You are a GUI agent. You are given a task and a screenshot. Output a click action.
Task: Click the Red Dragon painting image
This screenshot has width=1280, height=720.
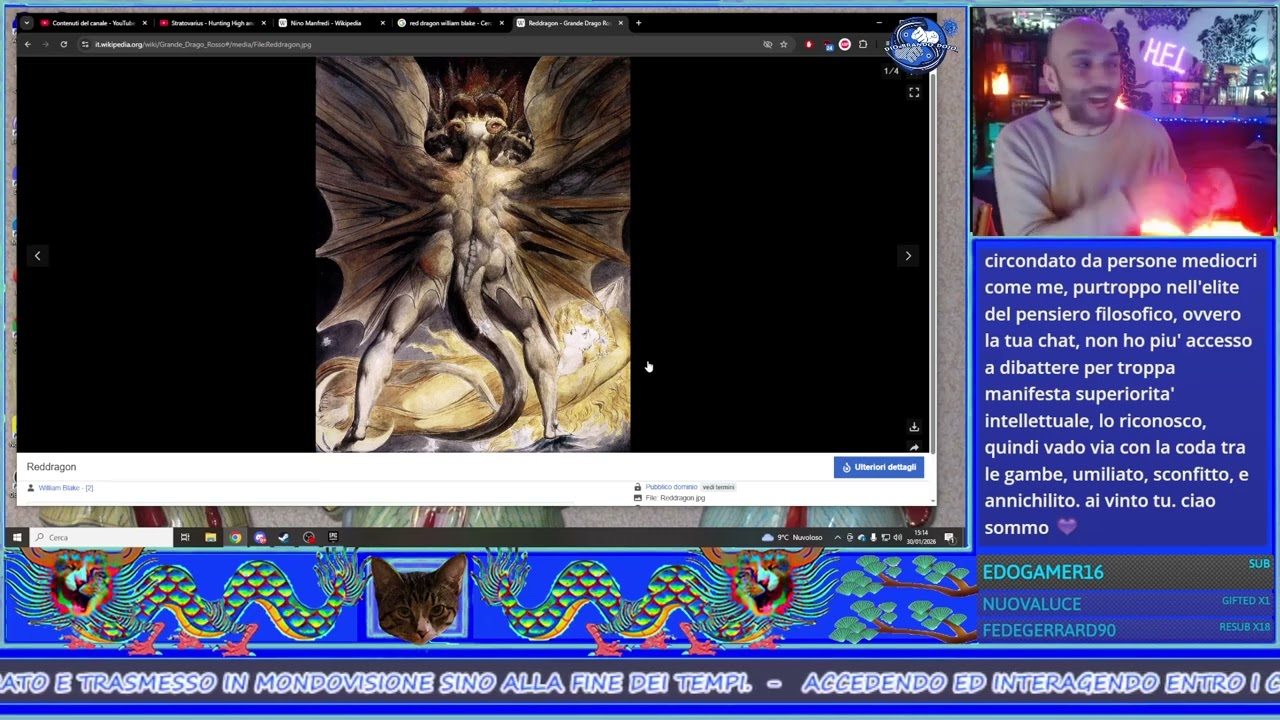point(473,254)
